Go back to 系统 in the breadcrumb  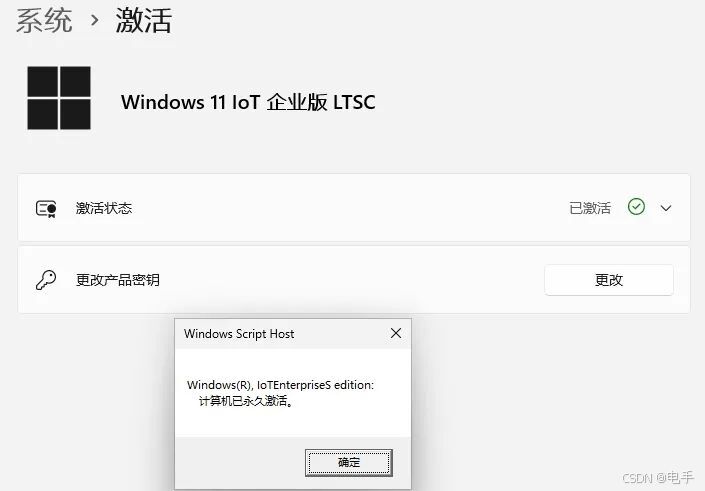click(44, 21)
